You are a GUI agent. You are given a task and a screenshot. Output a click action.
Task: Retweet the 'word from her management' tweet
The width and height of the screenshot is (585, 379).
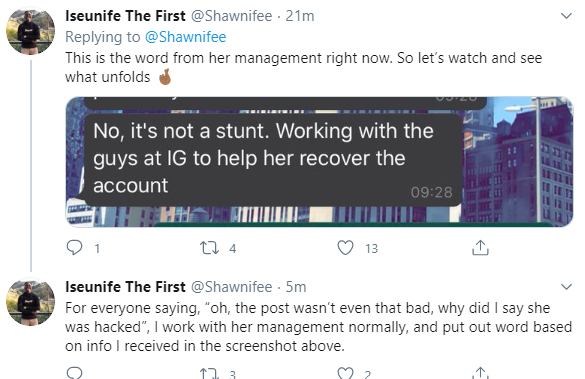pyautogui.click(x=209, y=248)
